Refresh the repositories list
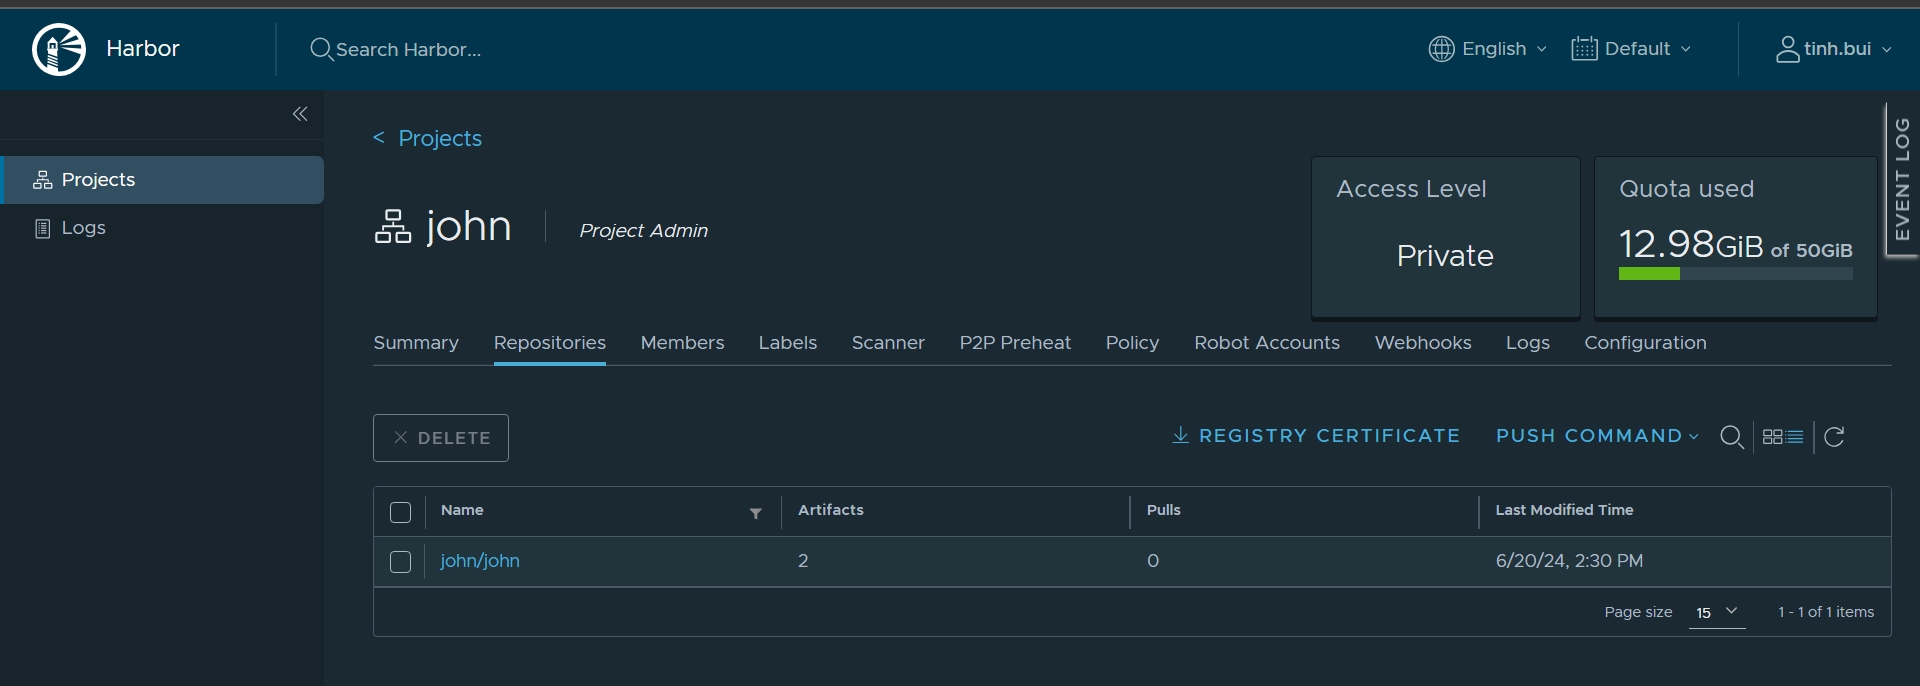1920x686 pixels. point(1834,437)
